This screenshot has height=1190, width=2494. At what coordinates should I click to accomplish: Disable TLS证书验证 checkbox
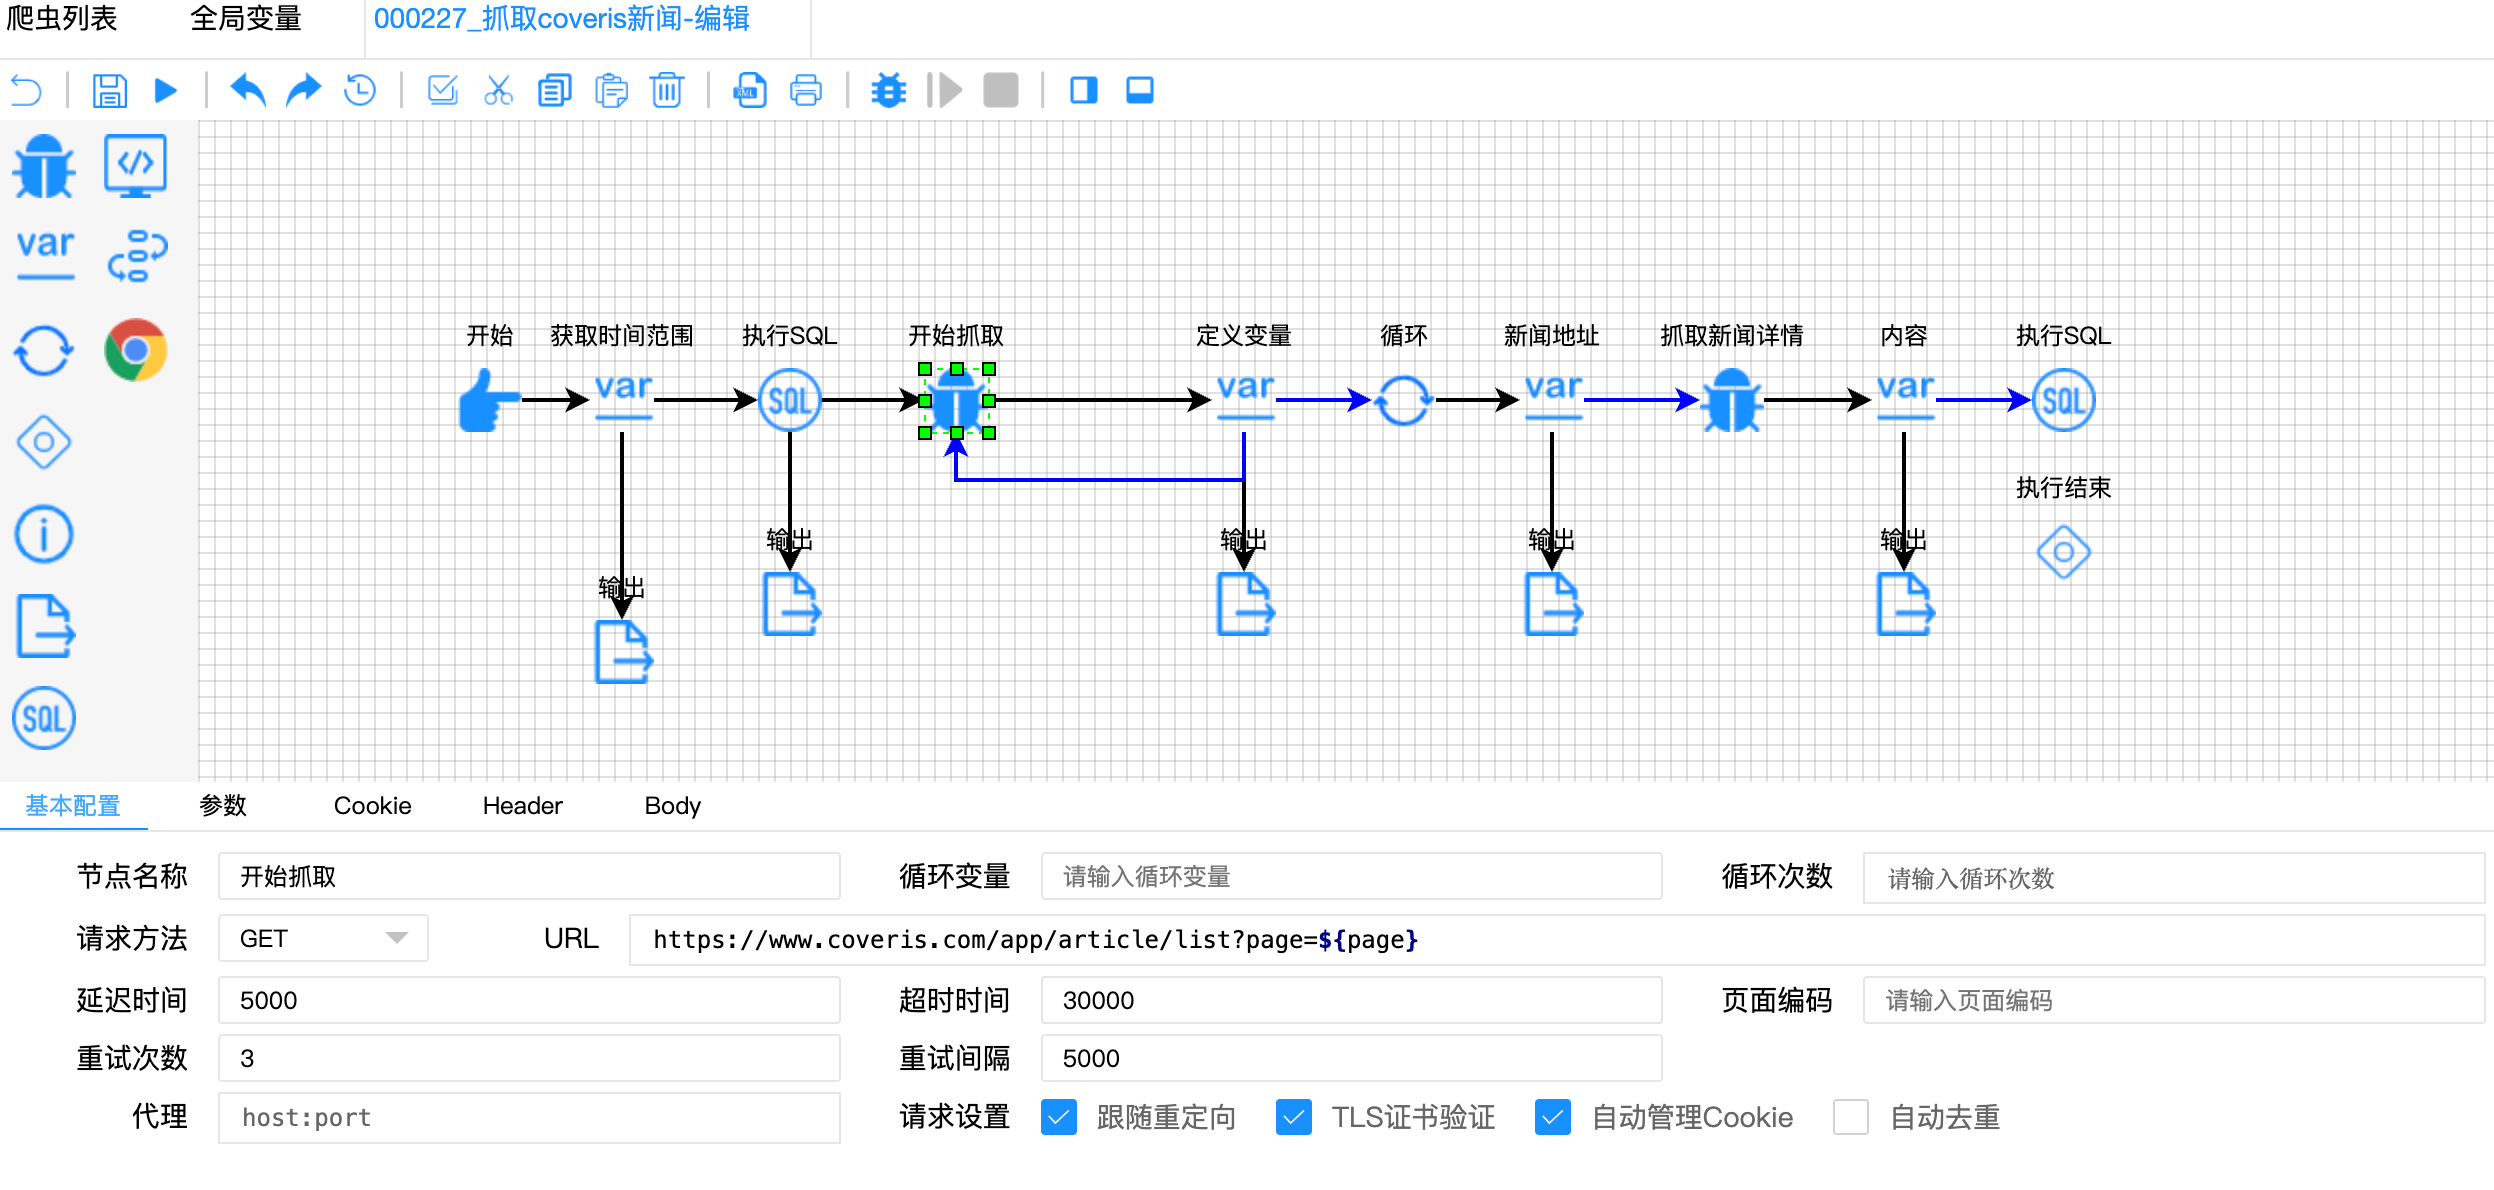pyautogui.click(x=1294, y=1117)
